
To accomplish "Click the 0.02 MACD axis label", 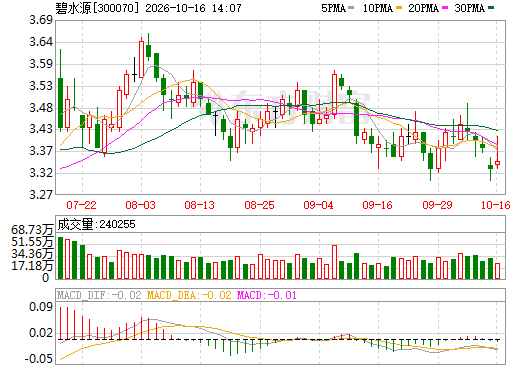I will [41, 333].
